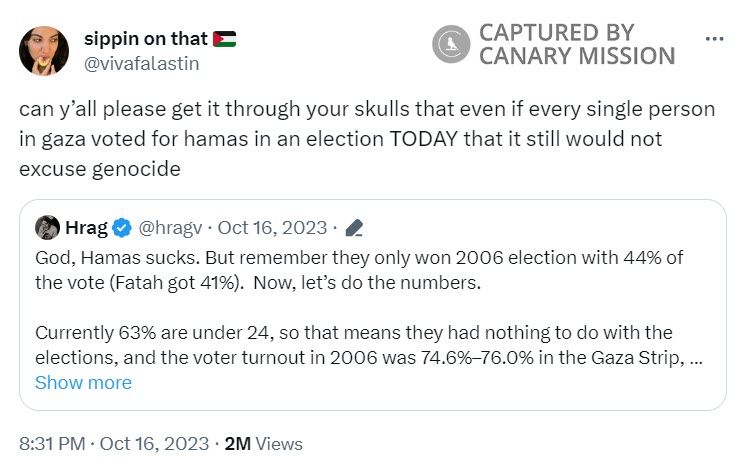This screenshot has height=474, width=746.
Task: Click the Canary Mission bird logo
Action: 451,44
